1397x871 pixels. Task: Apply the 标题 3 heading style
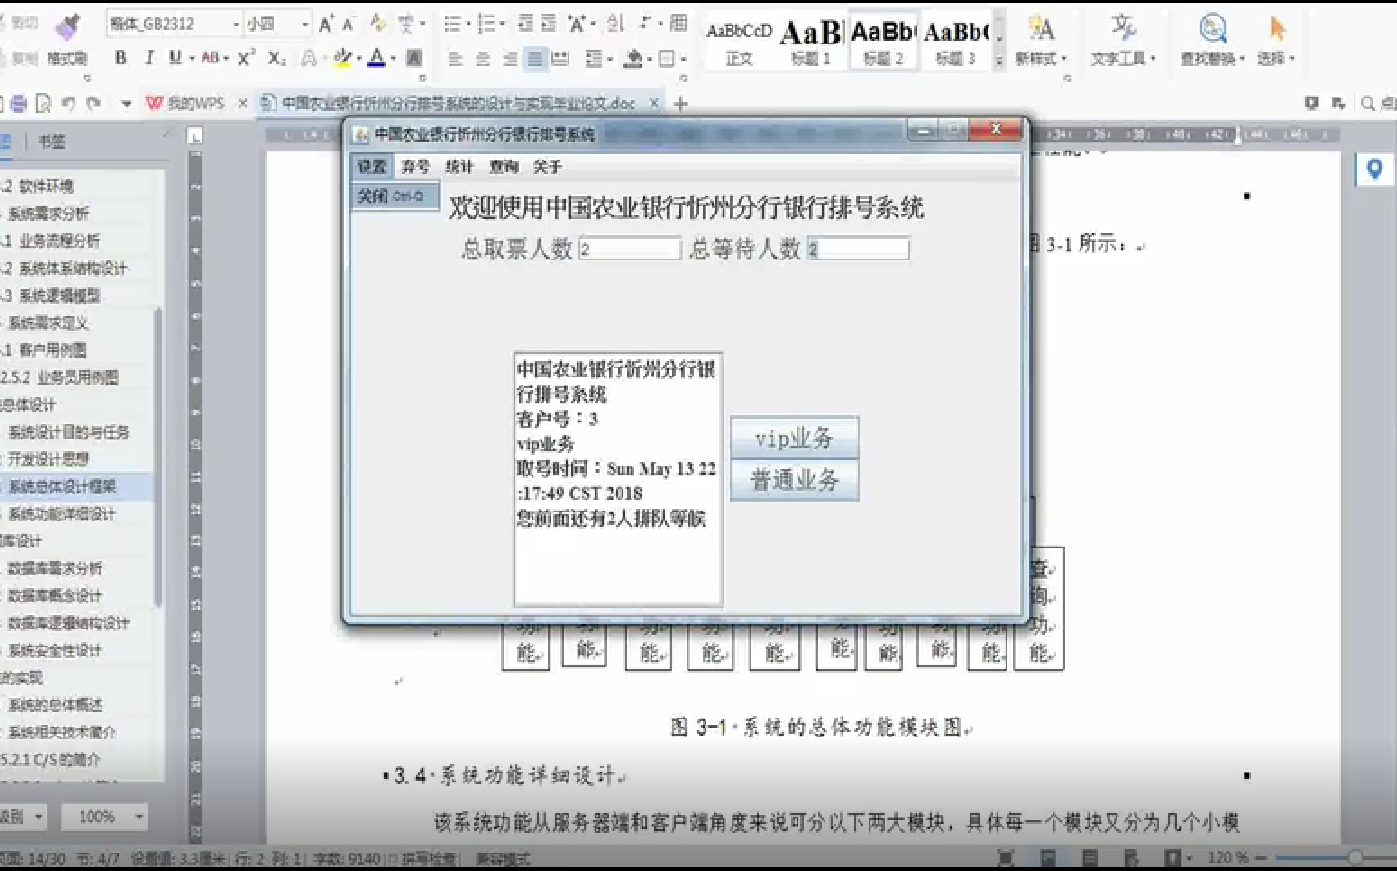click(955, 42)
